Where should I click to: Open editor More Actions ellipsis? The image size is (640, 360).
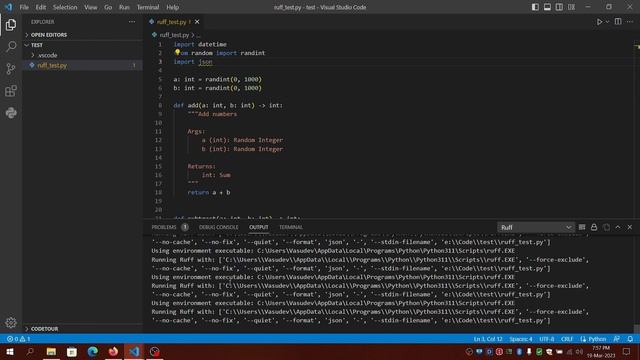(630, 22)
